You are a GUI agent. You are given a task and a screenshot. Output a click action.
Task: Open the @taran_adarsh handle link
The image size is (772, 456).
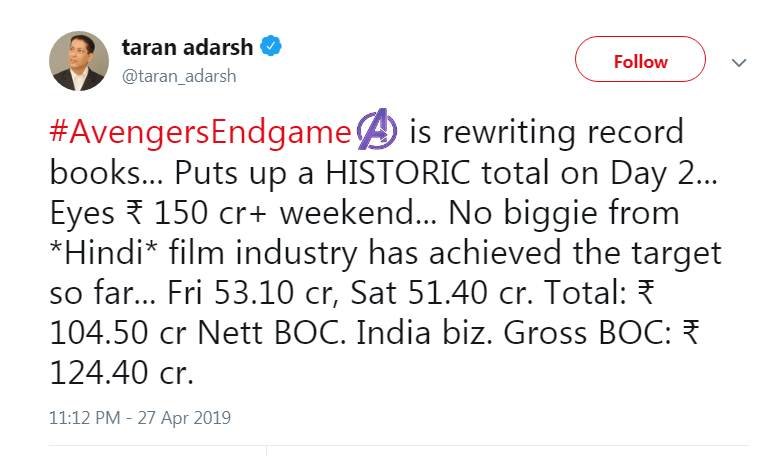179,76
